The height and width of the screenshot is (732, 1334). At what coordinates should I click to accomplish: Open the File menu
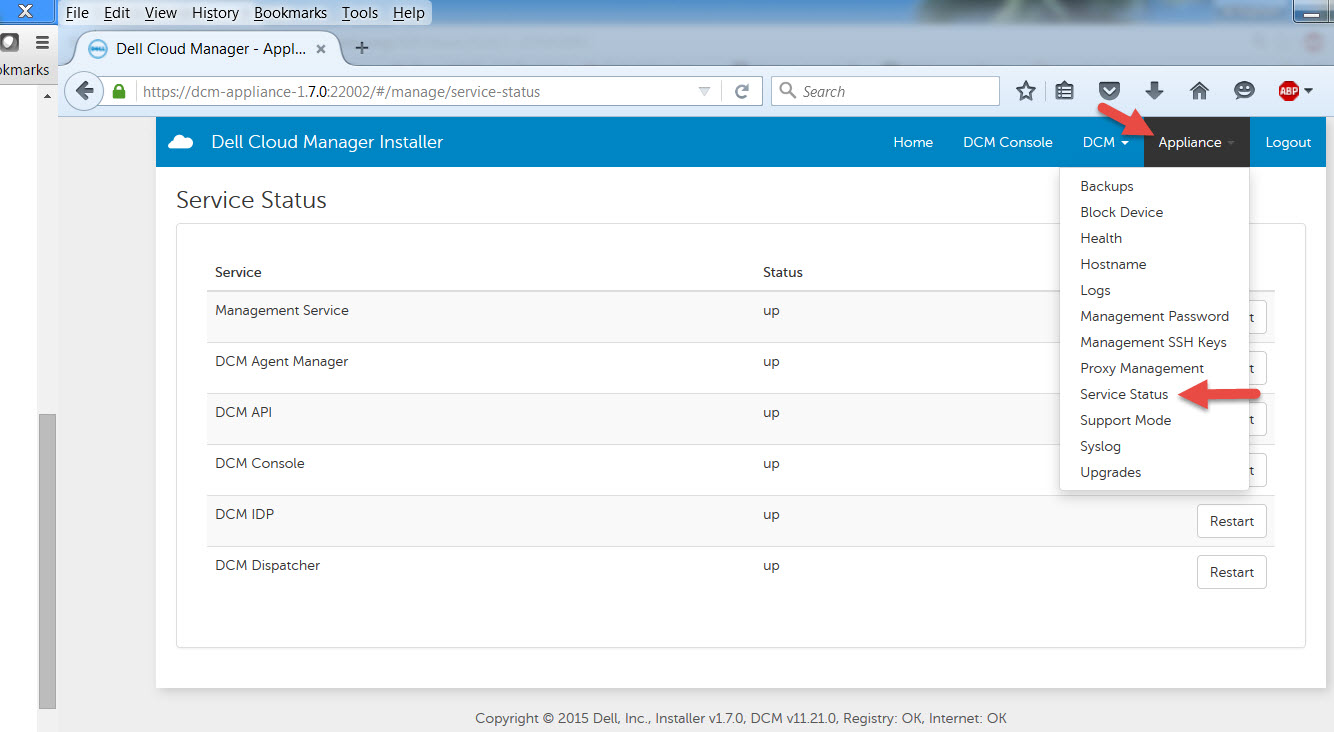[x=77, y=13]
